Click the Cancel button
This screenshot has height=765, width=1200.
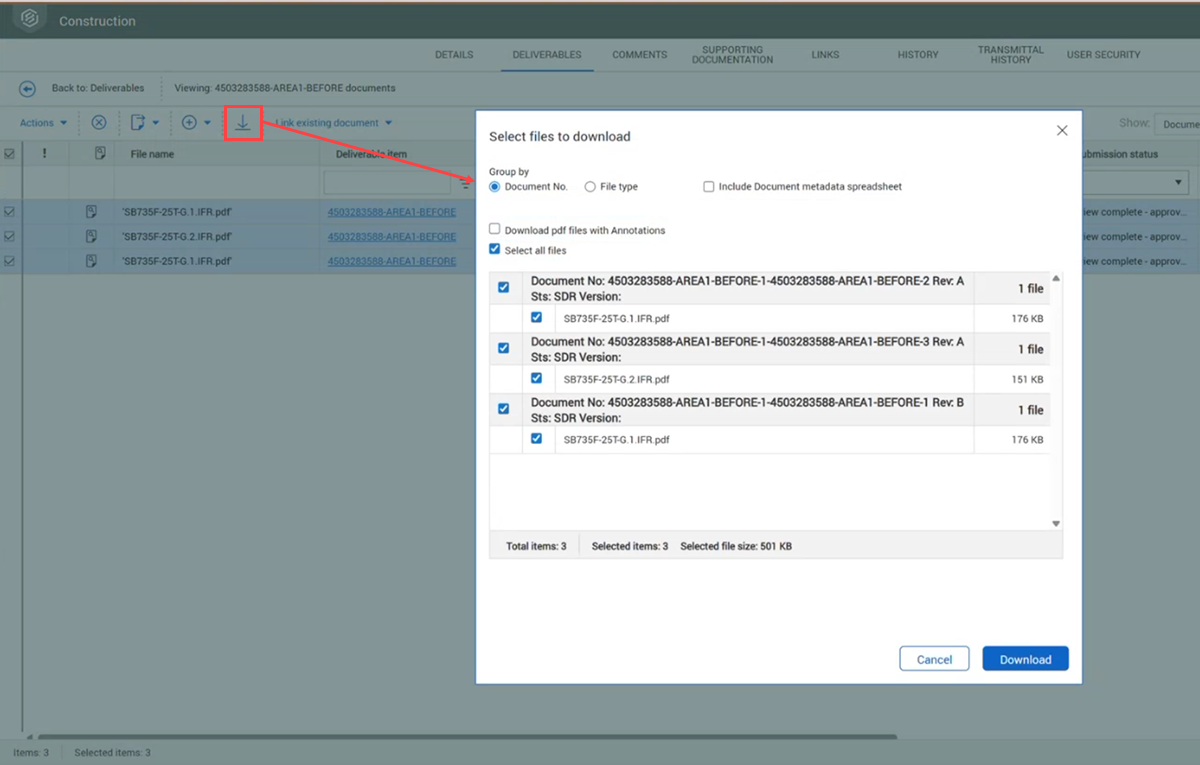click(935, 659)
